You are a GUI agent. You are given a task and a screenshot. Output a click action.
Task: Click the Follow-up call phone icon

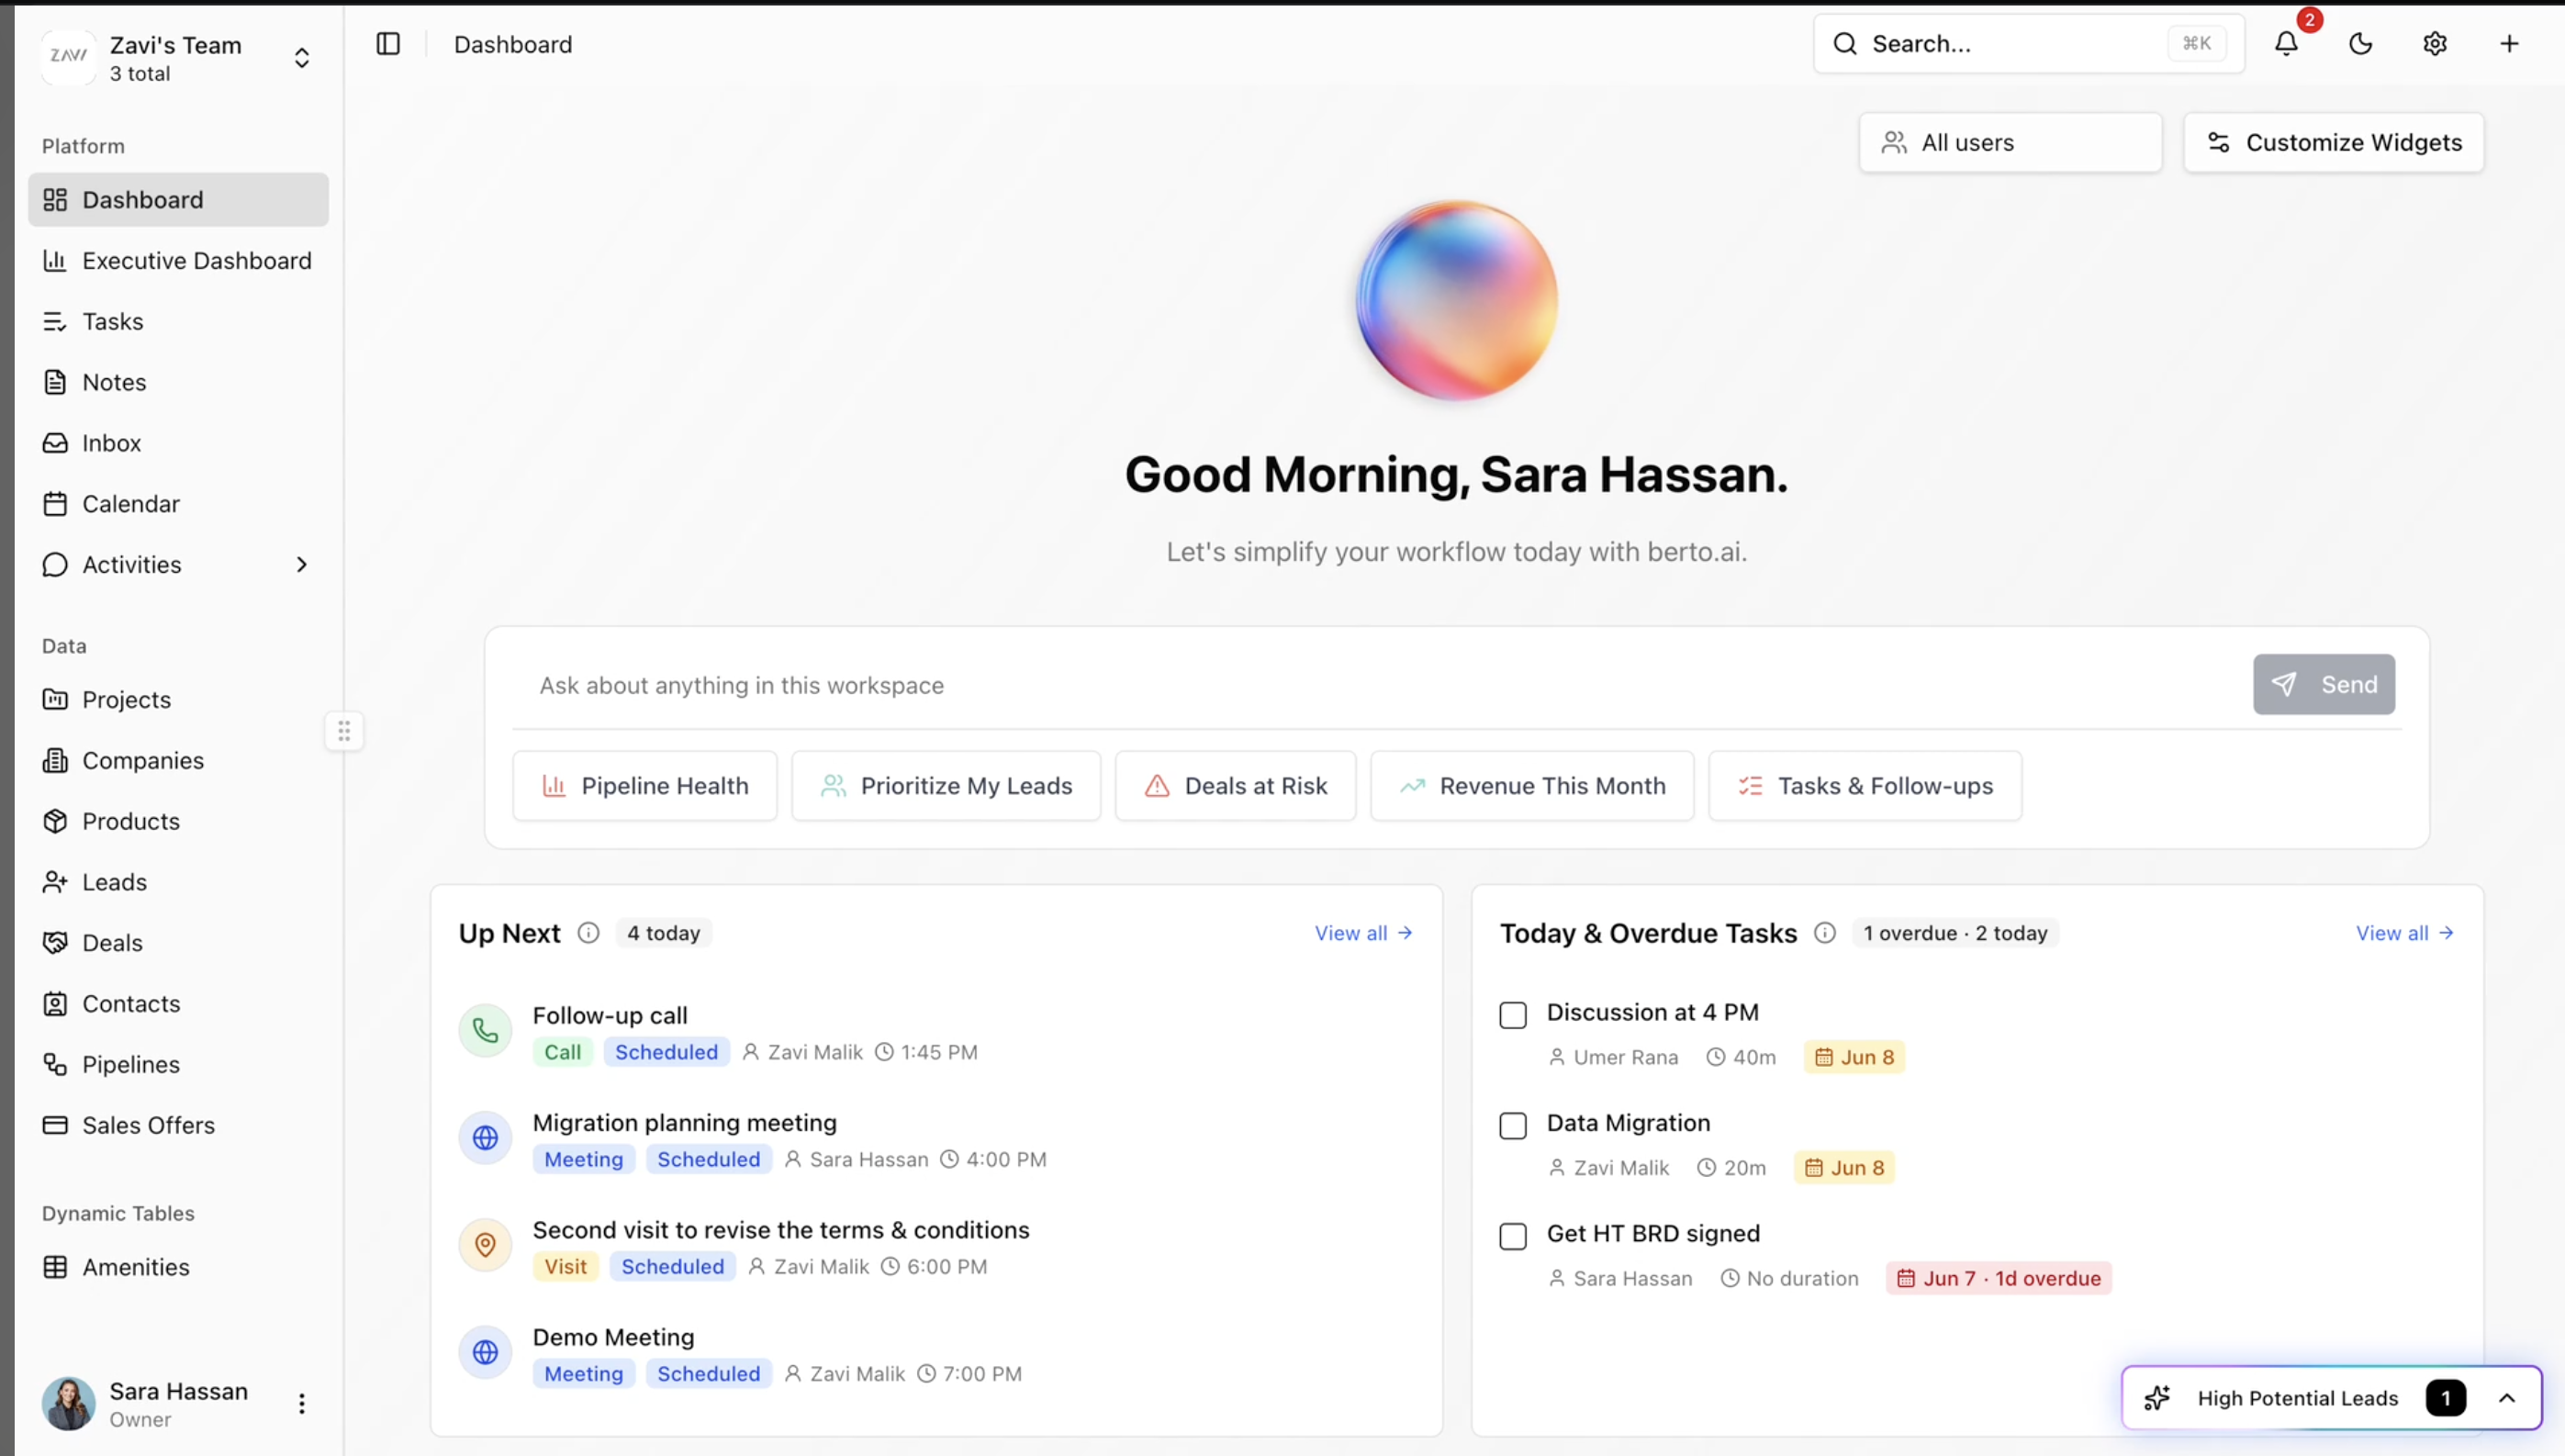click(485, 1031)
